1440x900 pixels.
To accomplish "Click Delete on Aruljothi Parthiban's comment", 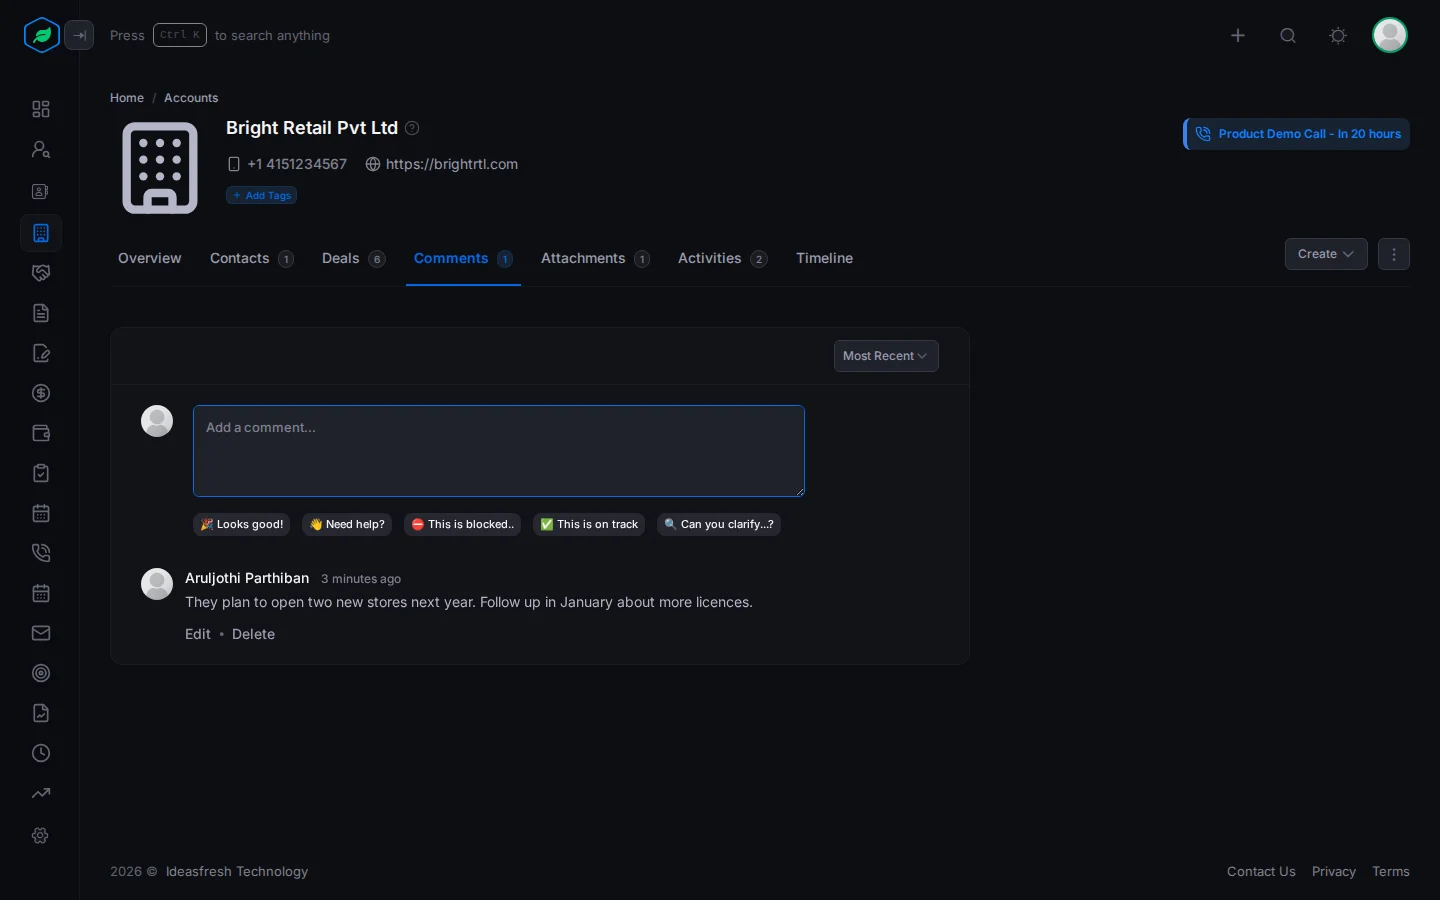I will 253,634.
